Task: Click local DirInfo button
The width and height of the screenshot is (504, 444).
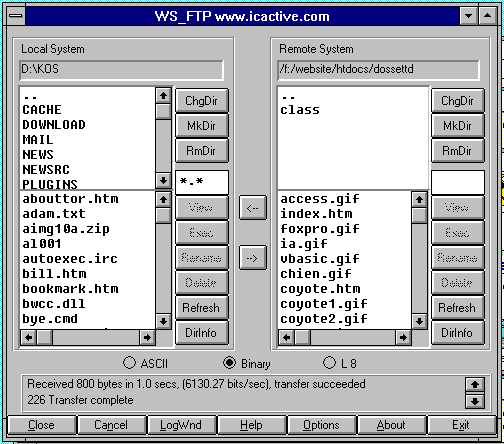Action: tap(202, 333)
